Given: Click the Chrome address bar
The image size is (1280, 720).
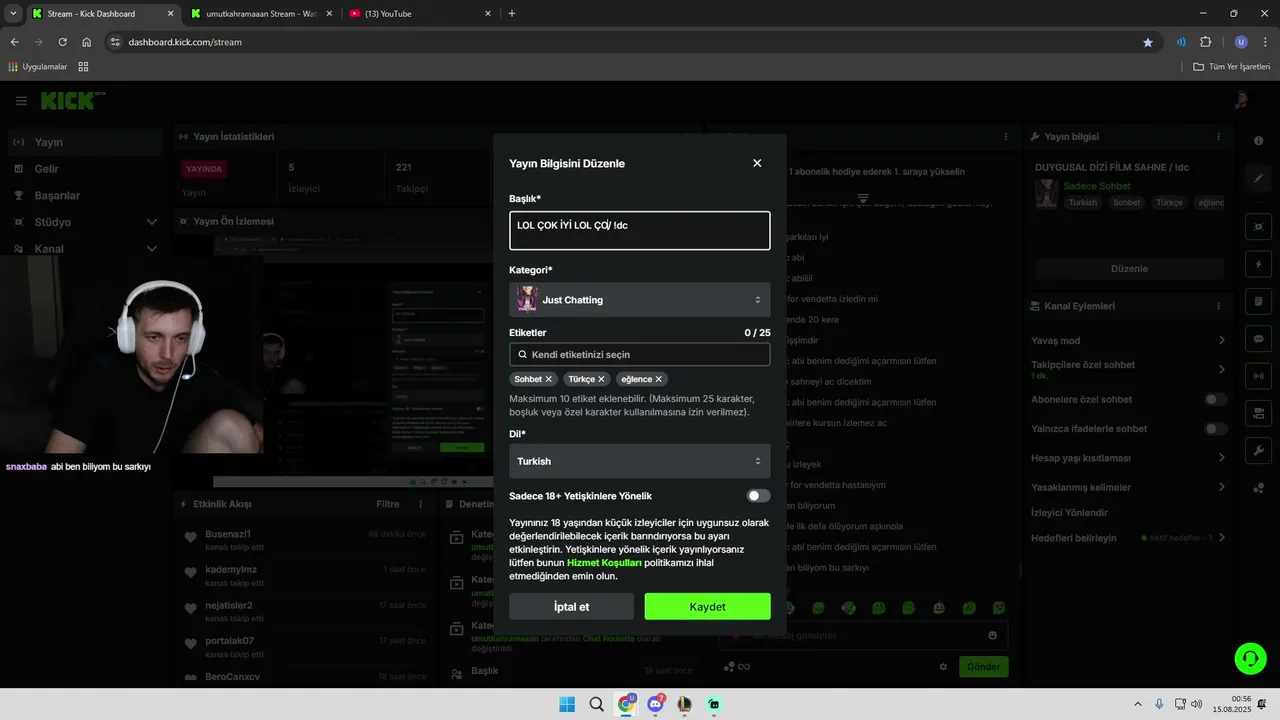Looking at the screenshot, I should coord(630,42).
